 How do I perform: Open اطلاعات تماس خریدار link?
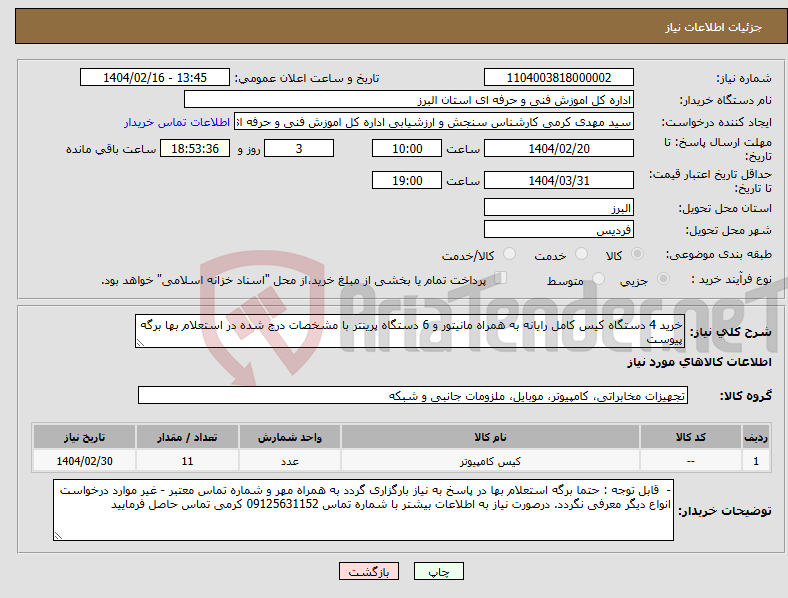(x=177, y=122)
